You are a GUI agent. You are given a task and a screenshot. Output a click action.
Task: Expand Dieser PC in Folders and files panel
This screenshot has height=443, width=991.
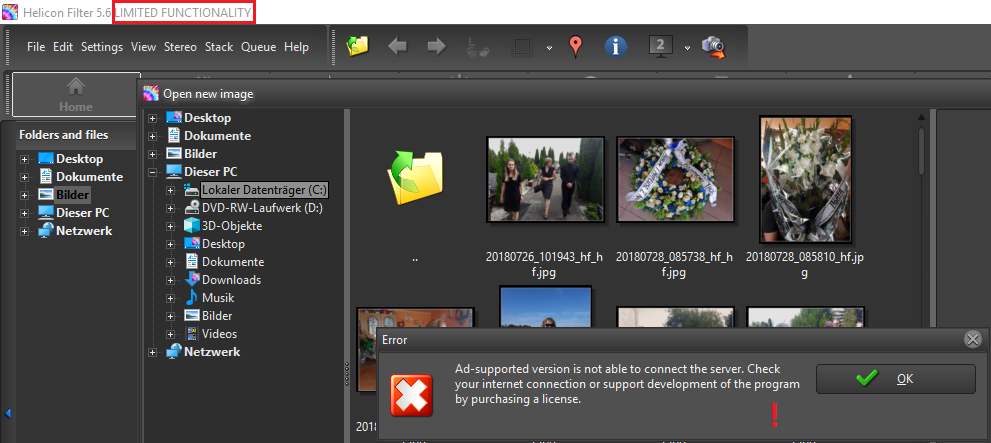click(25, 214)
